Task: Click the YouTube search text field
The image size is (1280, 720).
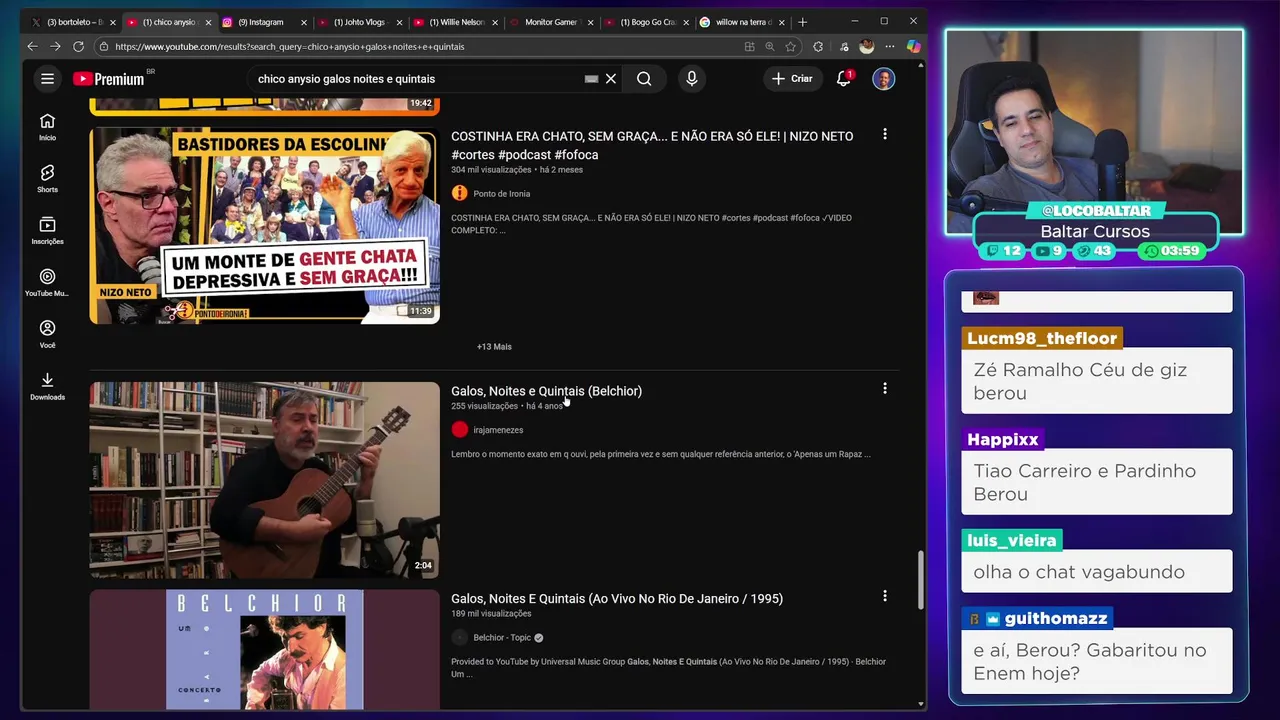Action: click(x=418, y=79)
